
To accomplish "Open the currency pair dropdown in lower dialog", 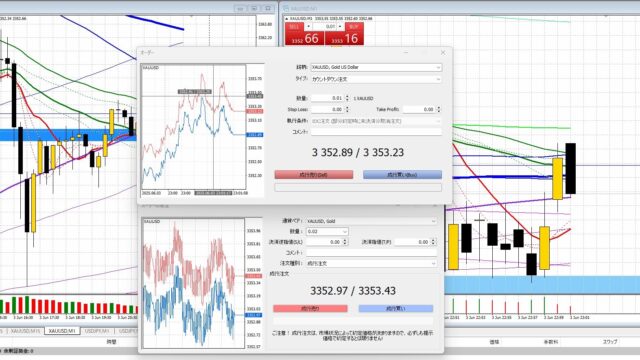I will (x=371, y=221).
